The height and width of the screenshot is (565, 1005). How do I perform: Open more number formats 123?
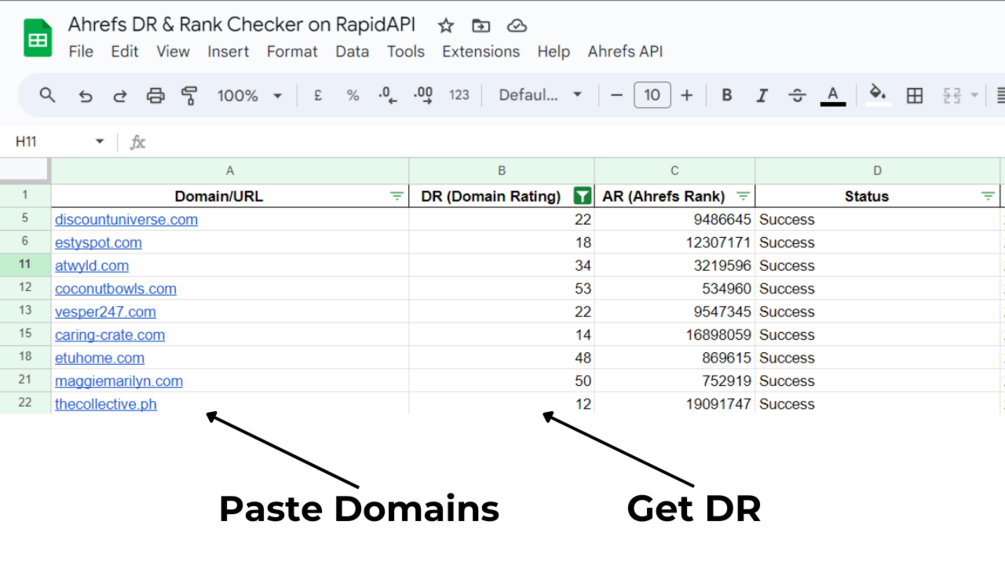coord(459,95)
